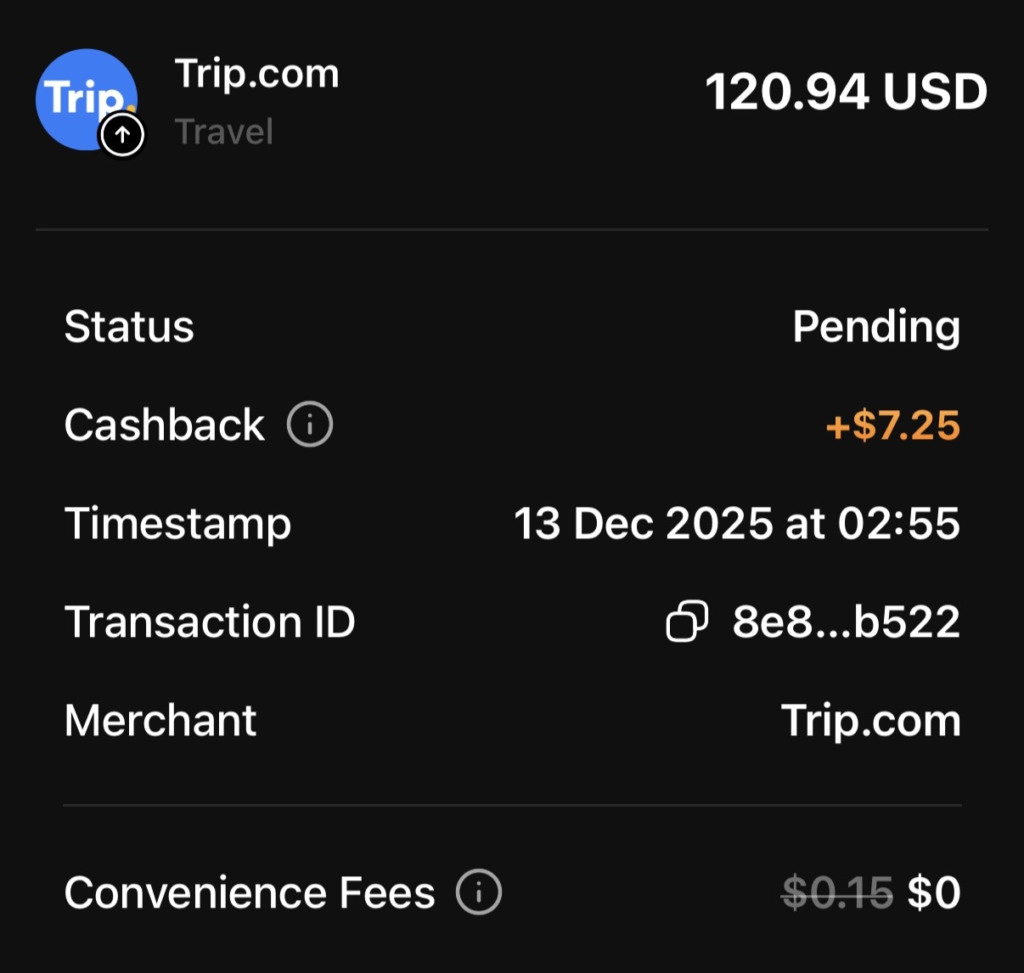Tap the $0 convenience fee amount
The image size is (1024, 973).
933,892
